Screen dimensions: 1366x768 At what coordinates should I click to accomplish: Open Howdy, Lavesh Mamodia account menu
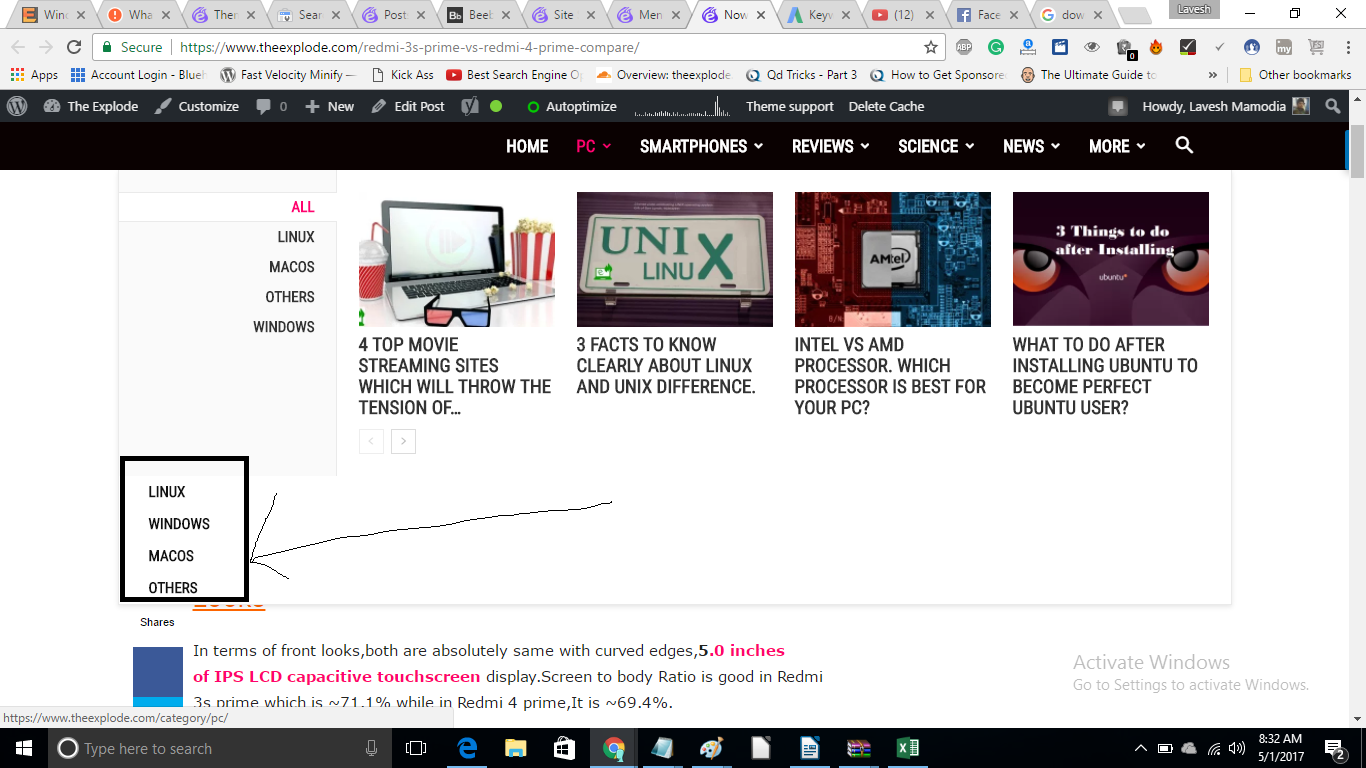point(1226,106)
